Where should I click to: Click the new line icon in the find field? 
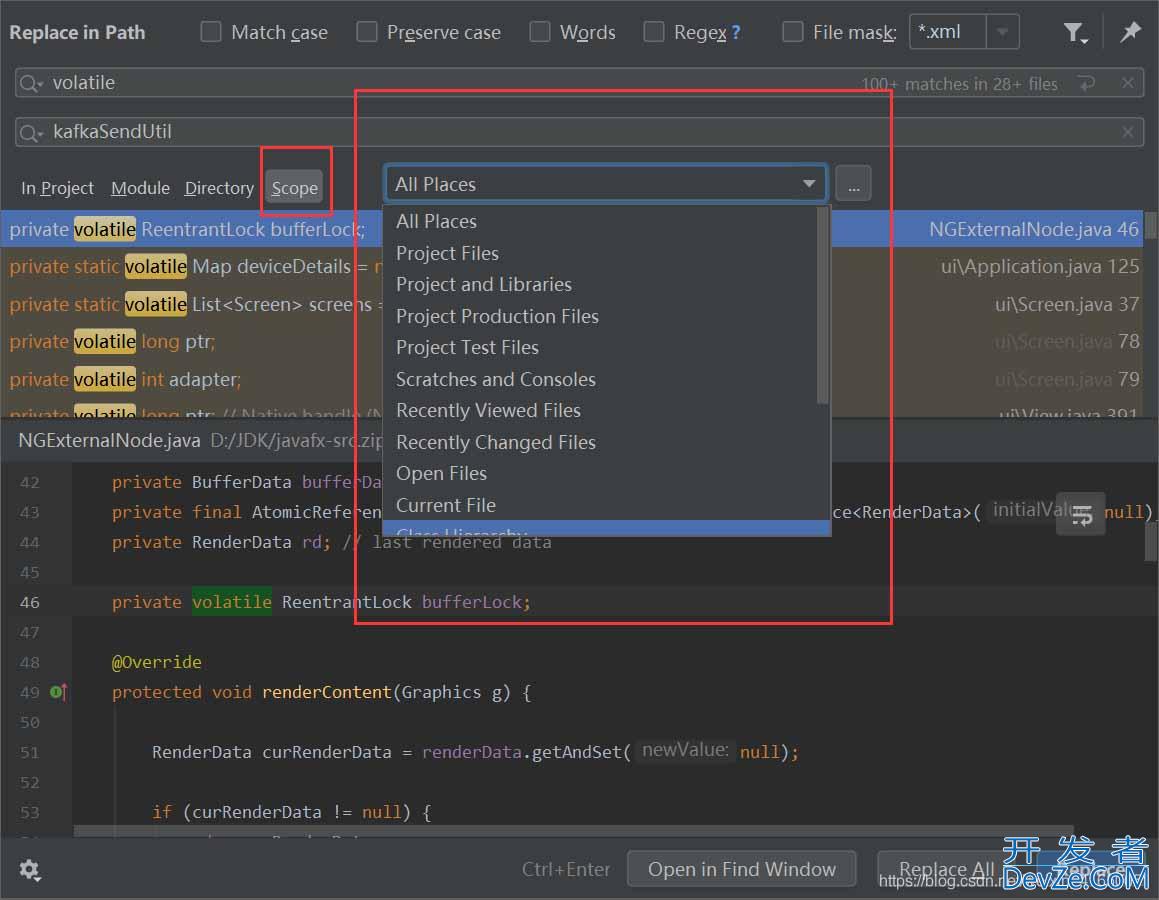click(1086, 83)
